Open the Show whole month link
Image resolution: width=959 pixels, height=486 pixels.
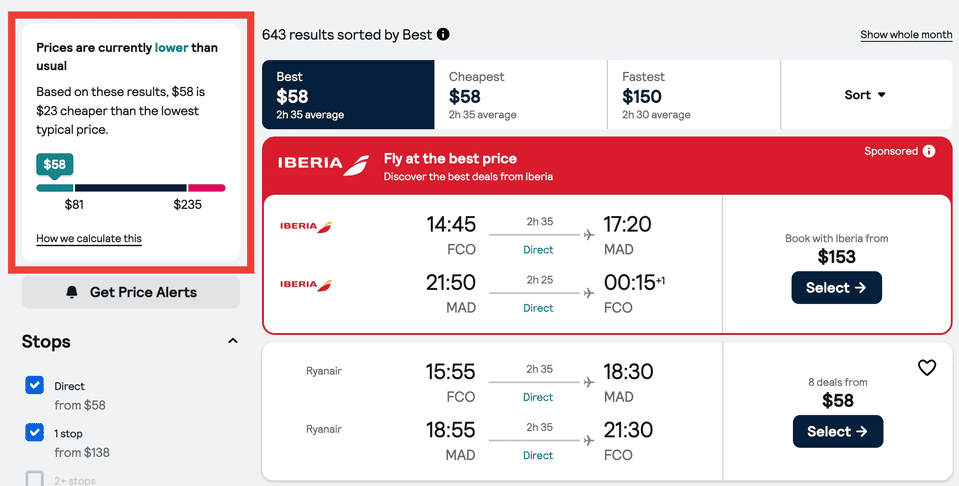pyautogui.click(x=906, y=35)
